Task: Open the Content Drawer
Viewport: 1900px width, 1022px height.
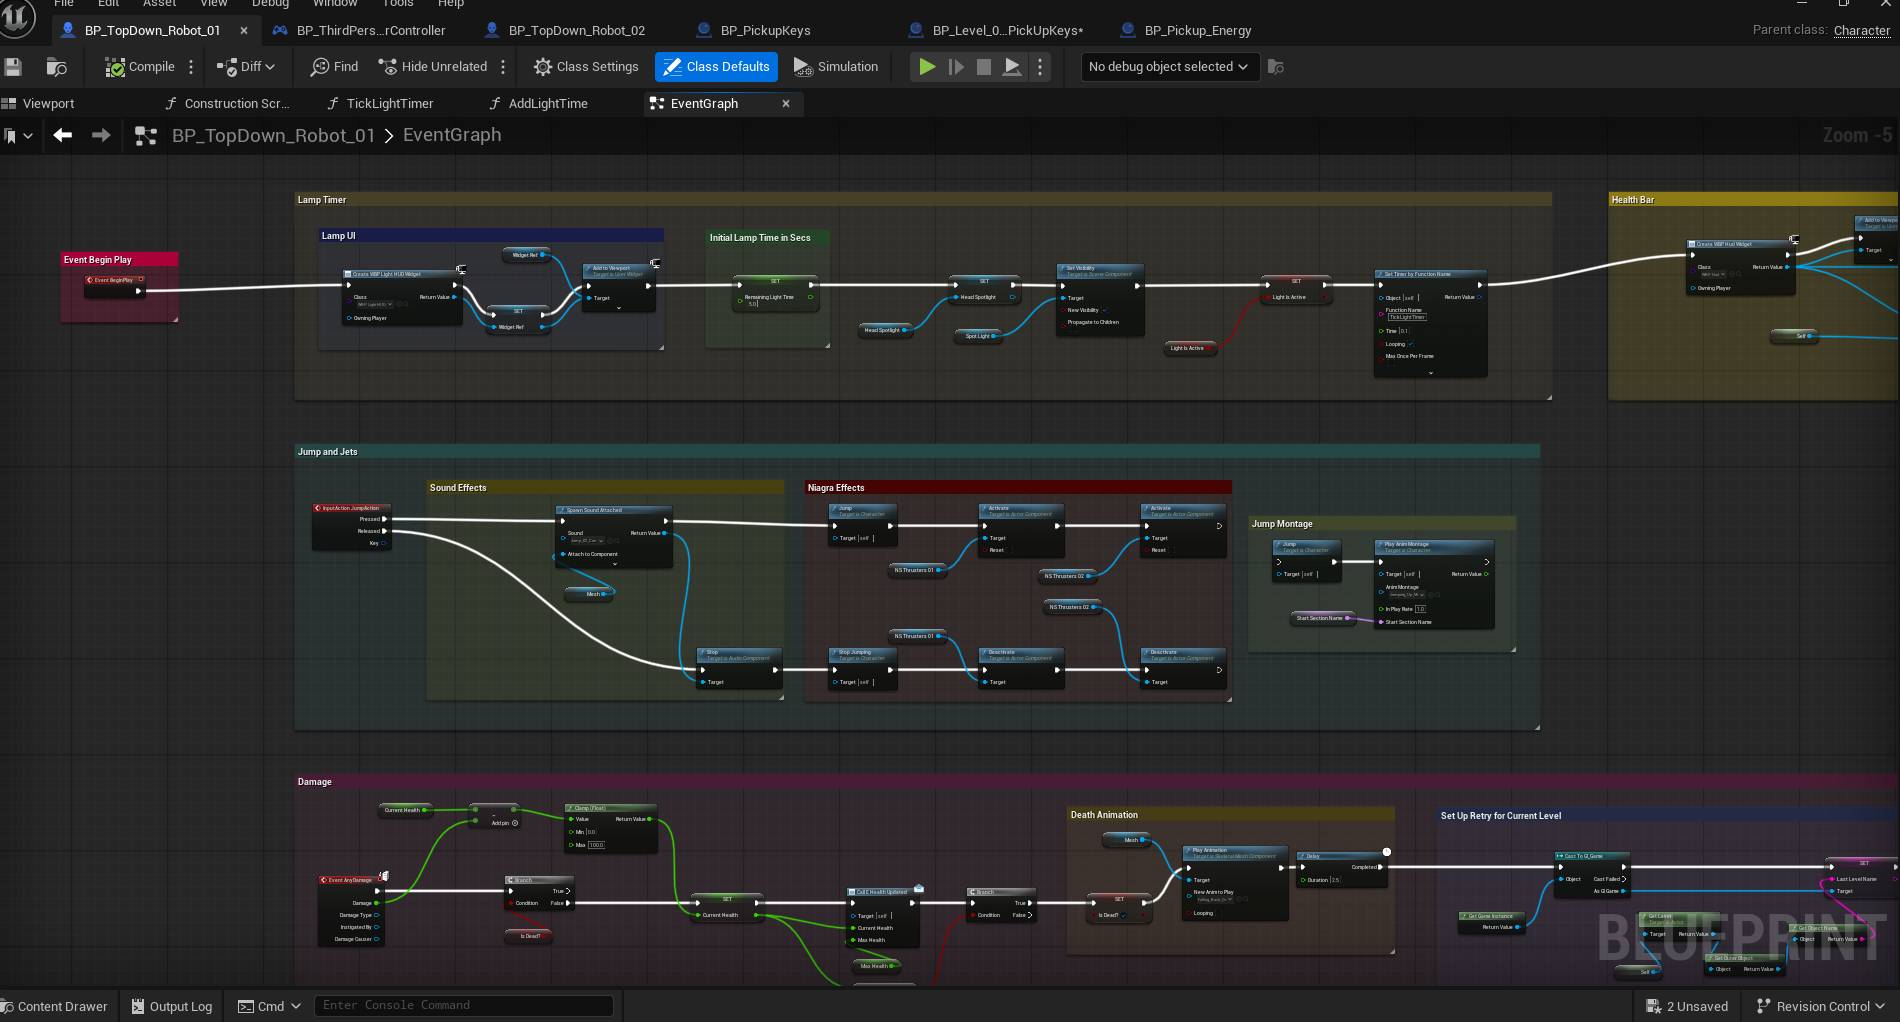Action: pyautogui.click(x=55, y=1006)
